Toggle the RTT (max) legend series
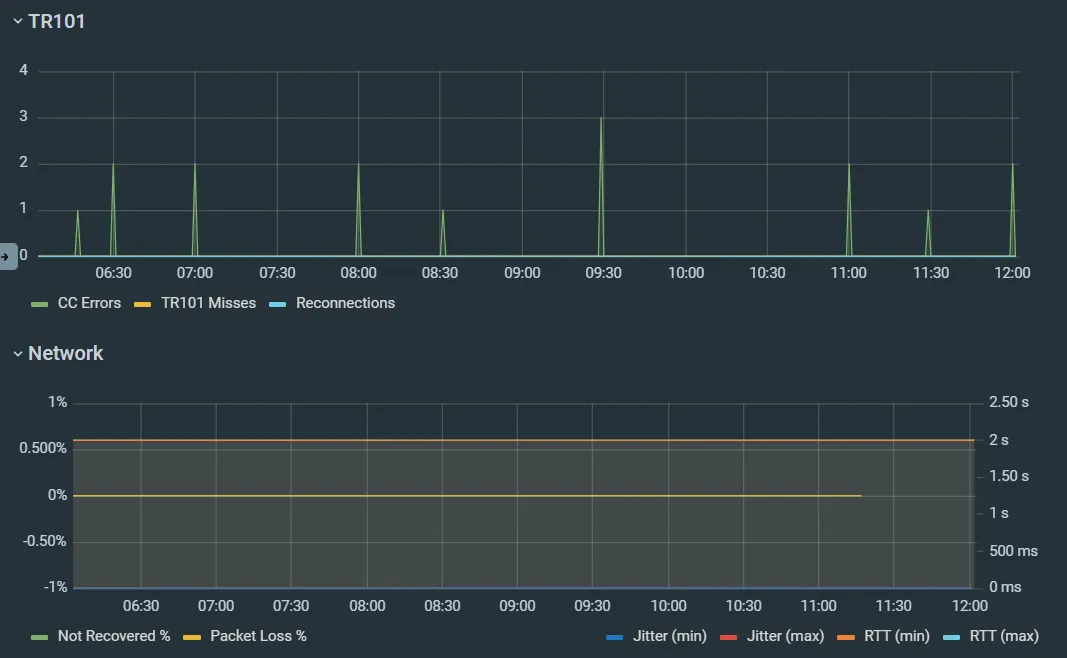This screenshot has width=1067, height=658. point(1004,636)
